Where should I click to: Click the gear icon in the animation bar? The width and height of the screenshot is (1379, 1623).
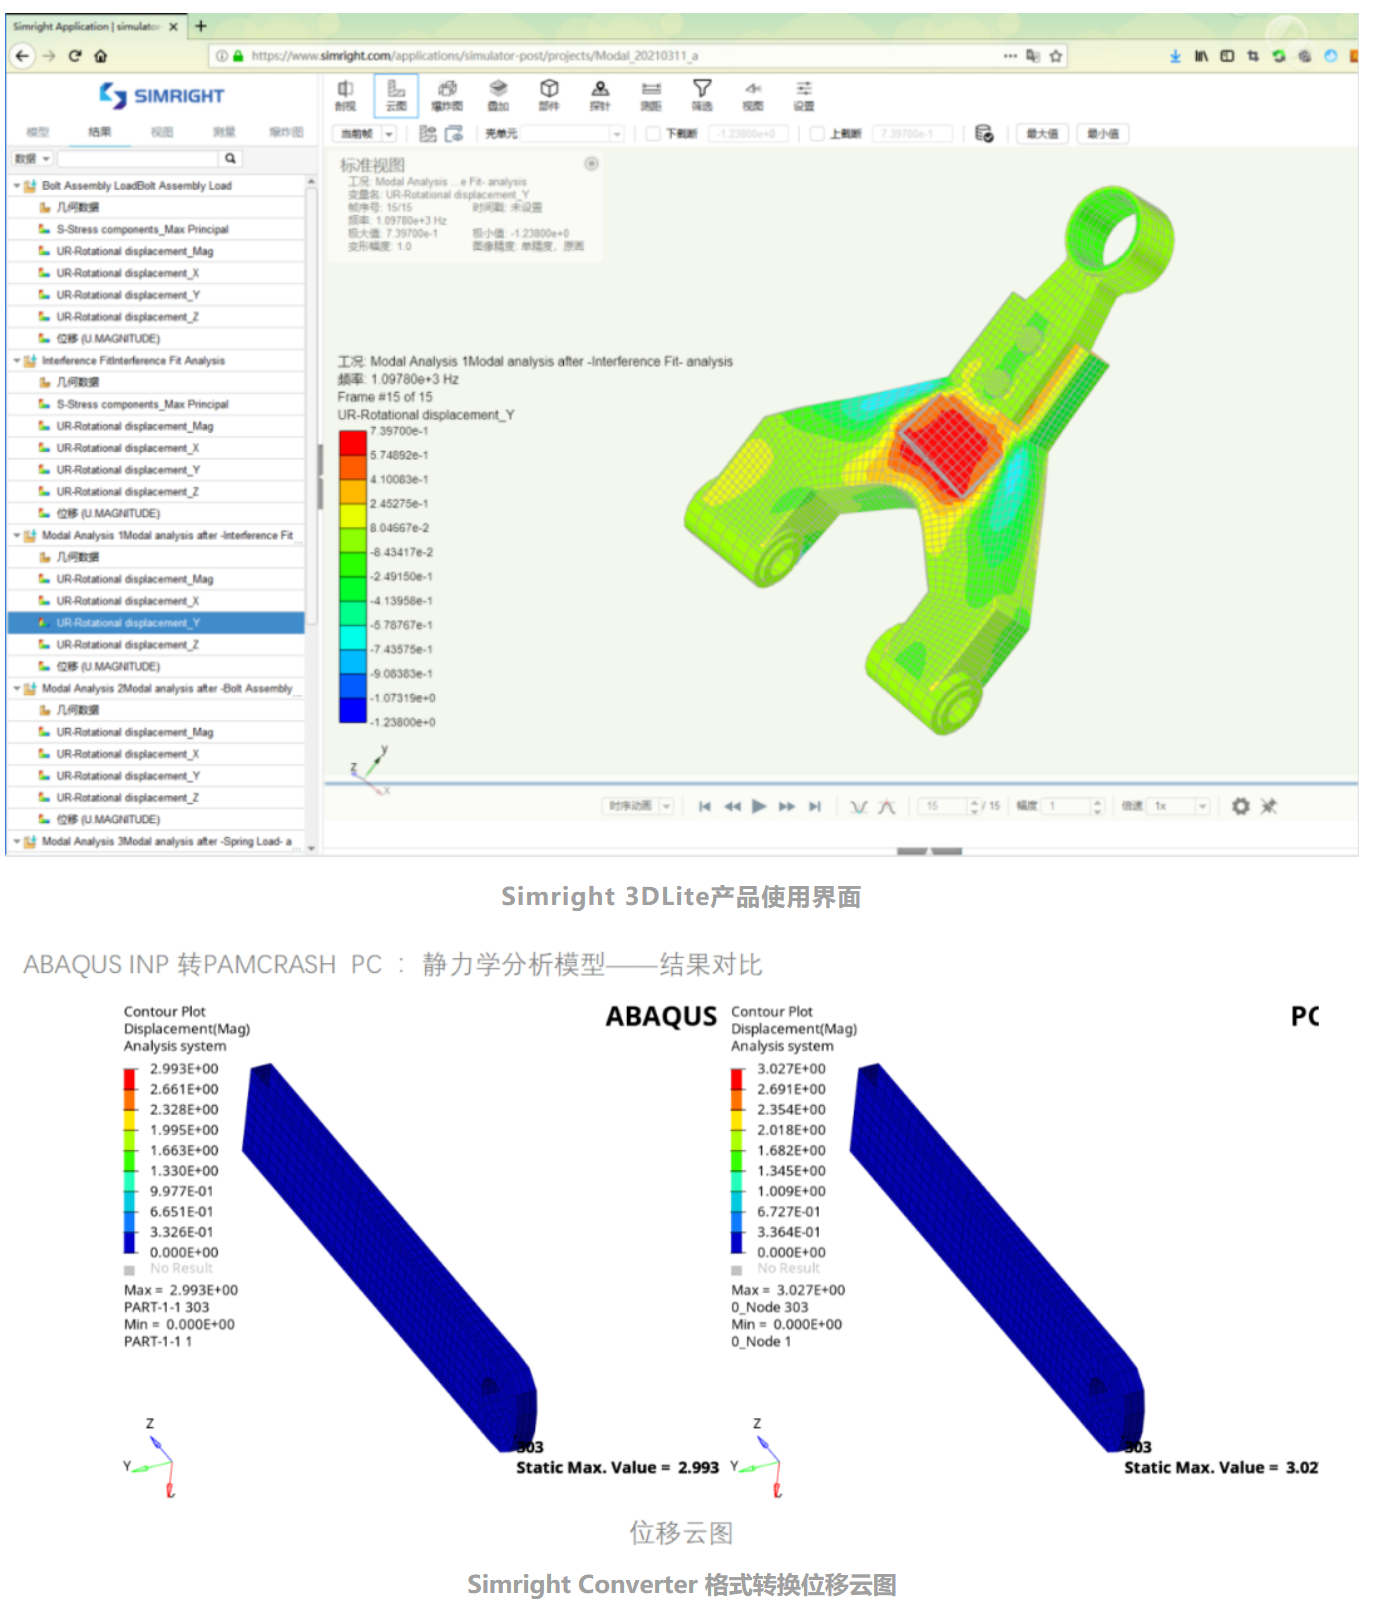pyautogui.click(x=1240, y=806)
